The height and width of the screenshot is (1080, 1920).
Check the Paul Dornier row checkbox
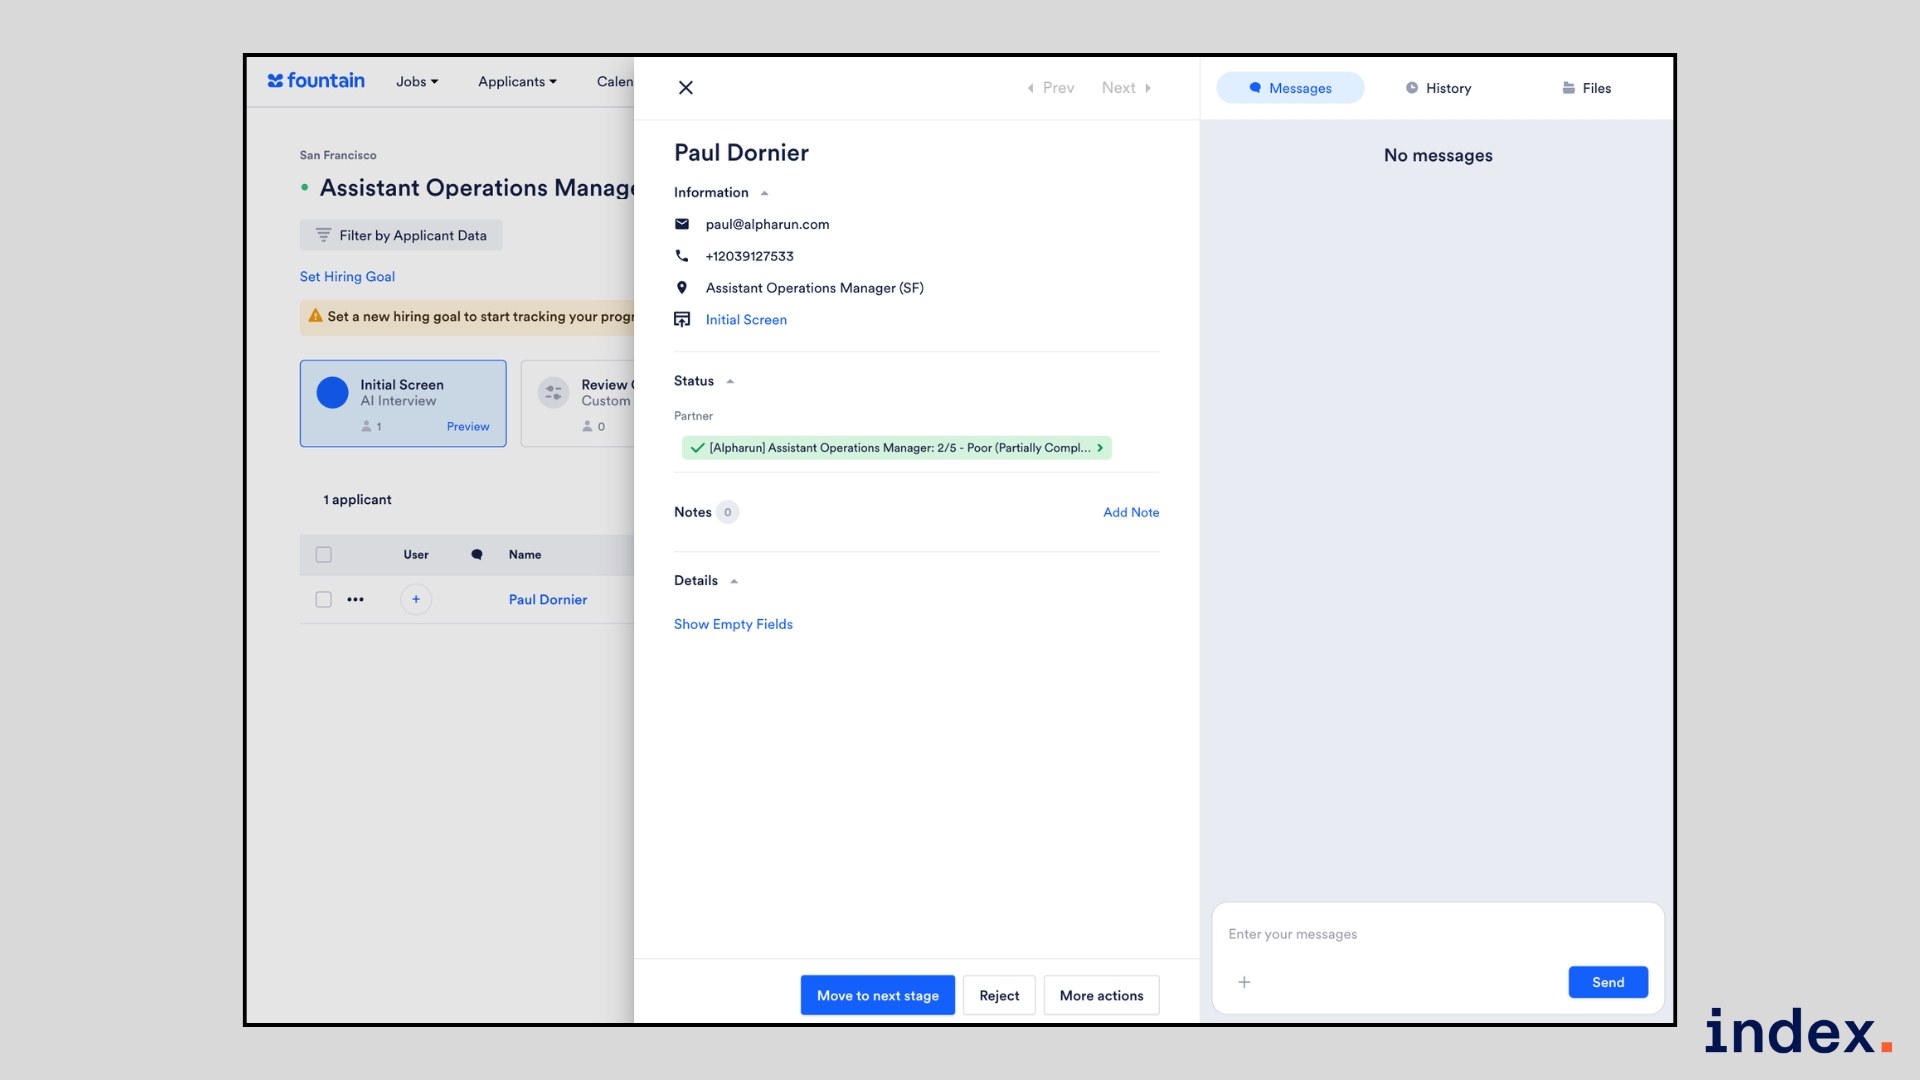[x=323, y=600]
